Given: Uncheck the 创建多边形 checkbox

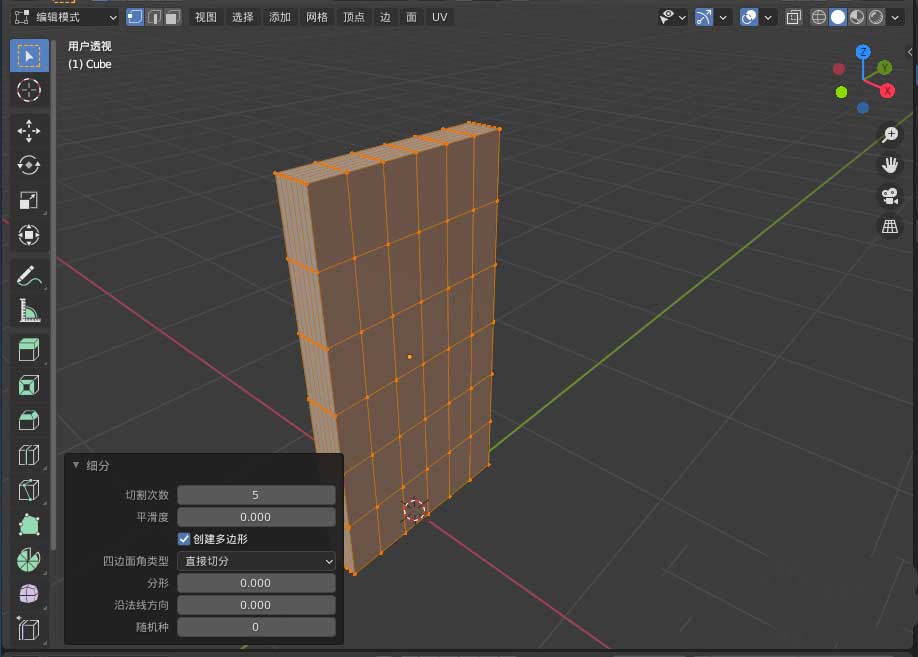Looking at the screenshot, I should coord(184,539).
